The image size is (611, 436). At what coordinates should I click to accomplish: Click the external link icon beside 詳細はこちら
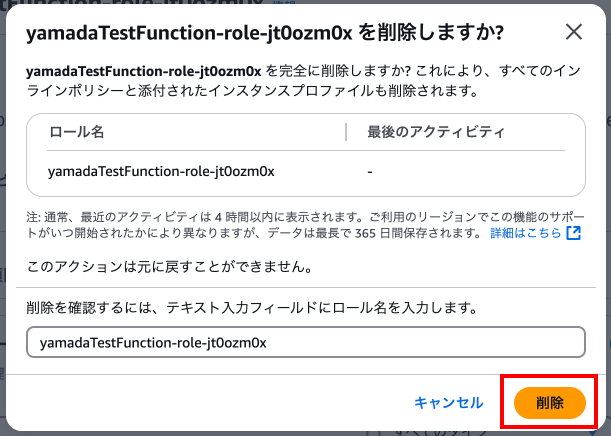573,233
